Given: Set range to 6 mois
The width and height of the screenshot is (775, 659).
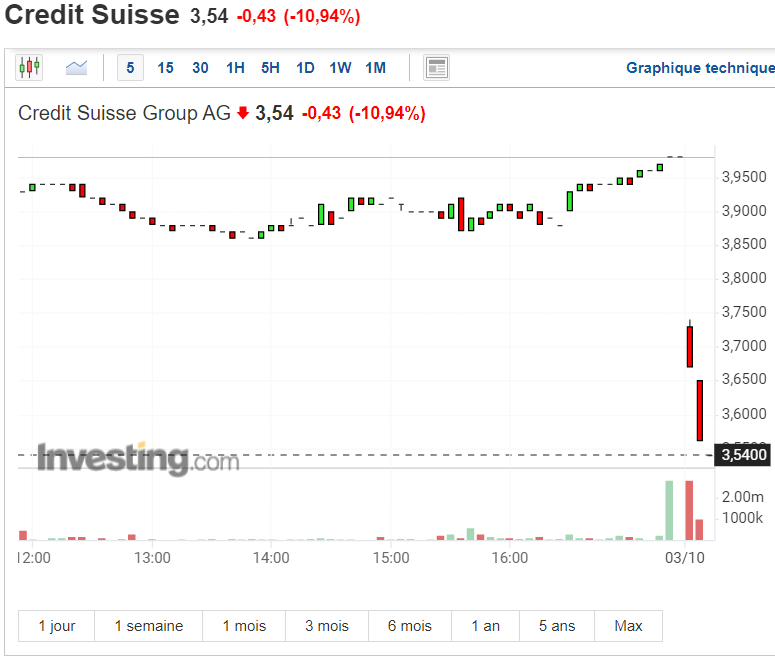Looking at the screenshot, I should tap(410, 626).
